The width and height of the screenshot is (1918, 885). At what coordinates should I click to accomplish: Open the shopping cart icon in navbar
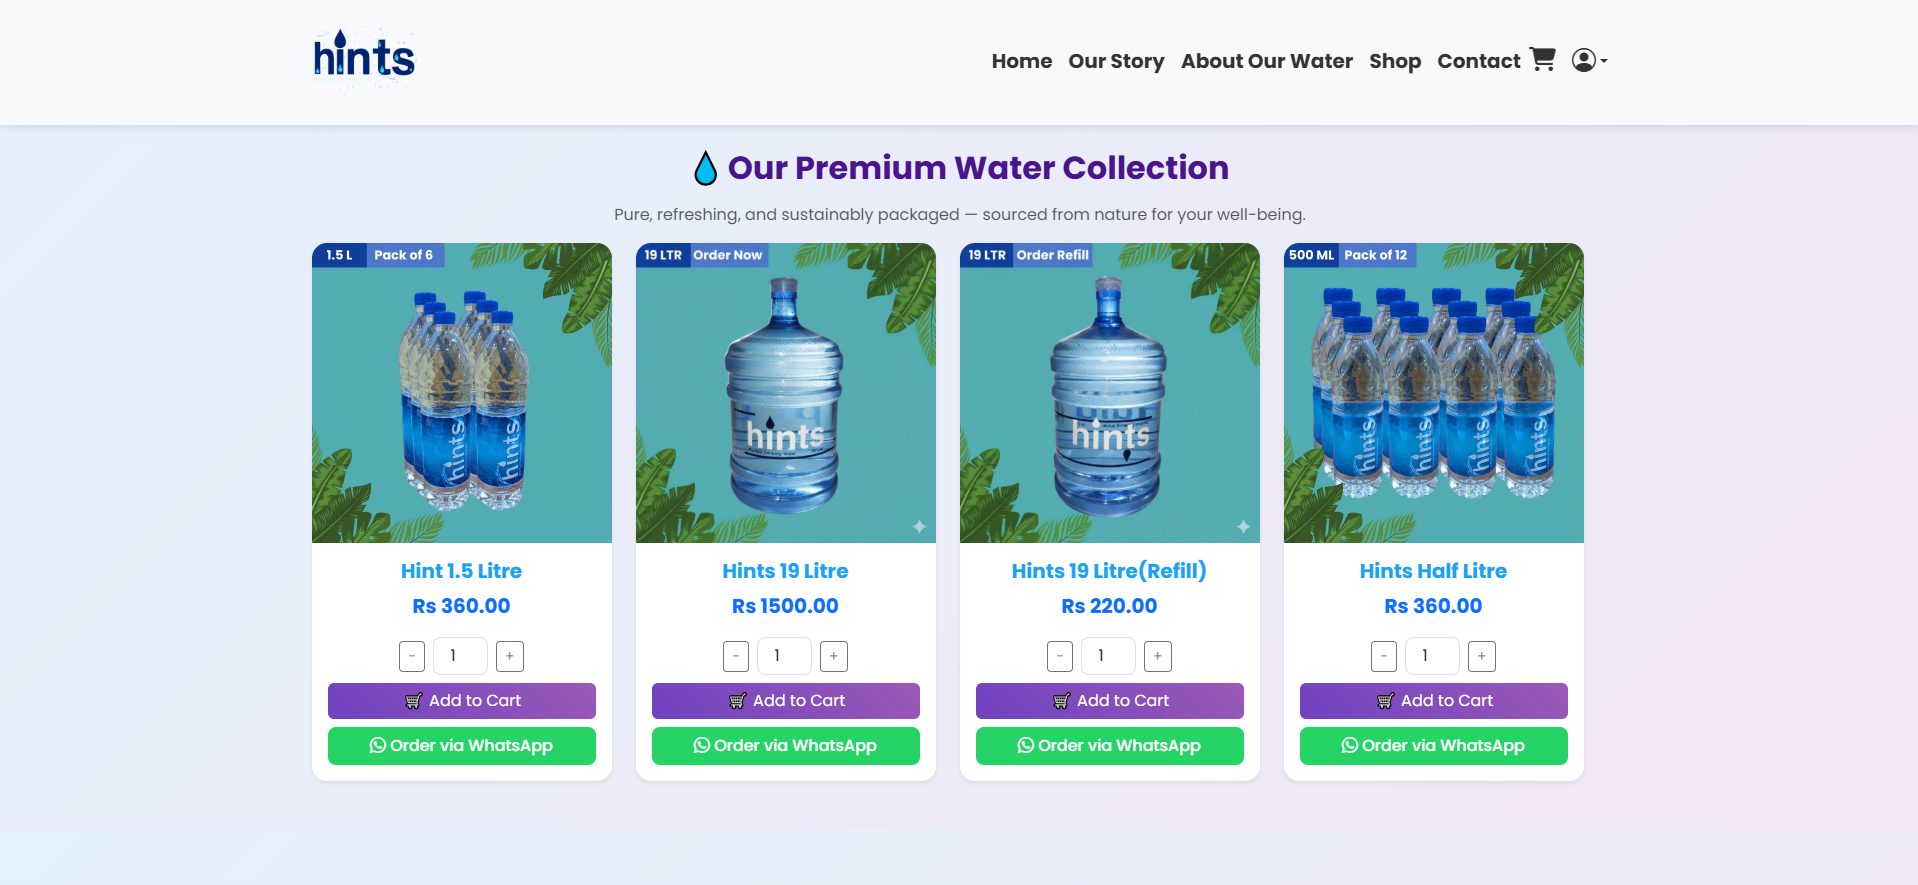1542,60
